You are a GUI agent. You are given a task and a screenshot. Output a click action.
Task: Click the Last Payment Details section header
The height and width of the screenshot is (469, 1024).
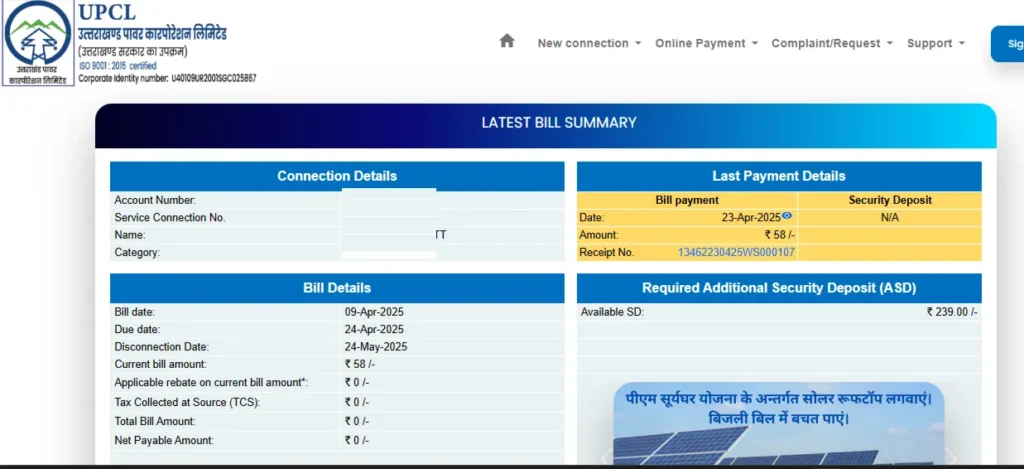[x=779, y=176]
